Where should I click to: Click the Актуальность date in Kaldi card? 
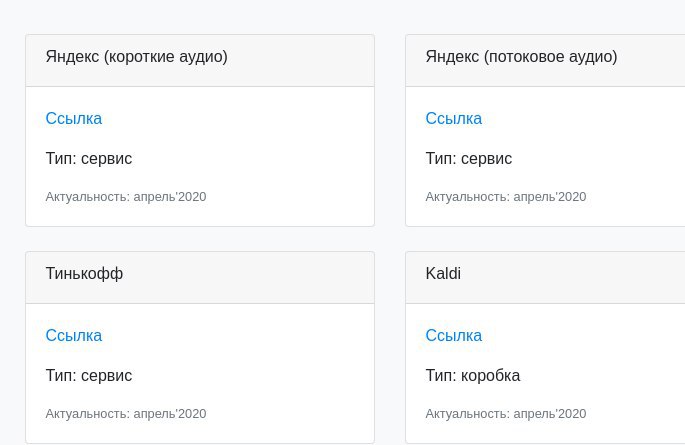click(506, 414)
